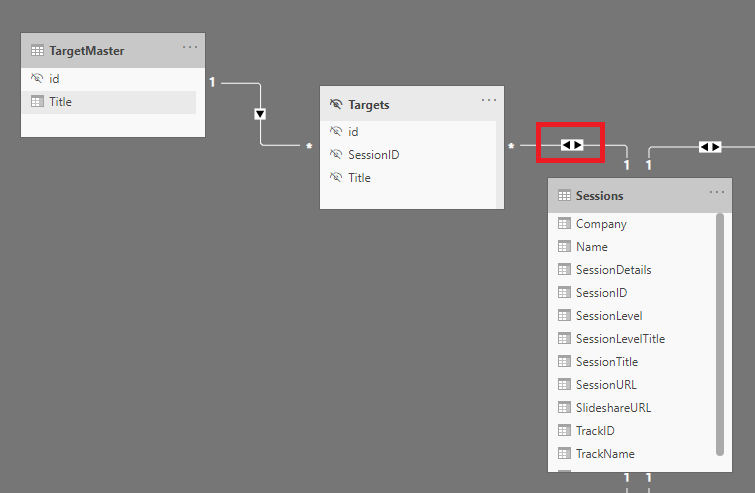Click the column icon next to Company
Image resolution: width=755 pixels, height=493 pixels.
[x=564, y=223]
